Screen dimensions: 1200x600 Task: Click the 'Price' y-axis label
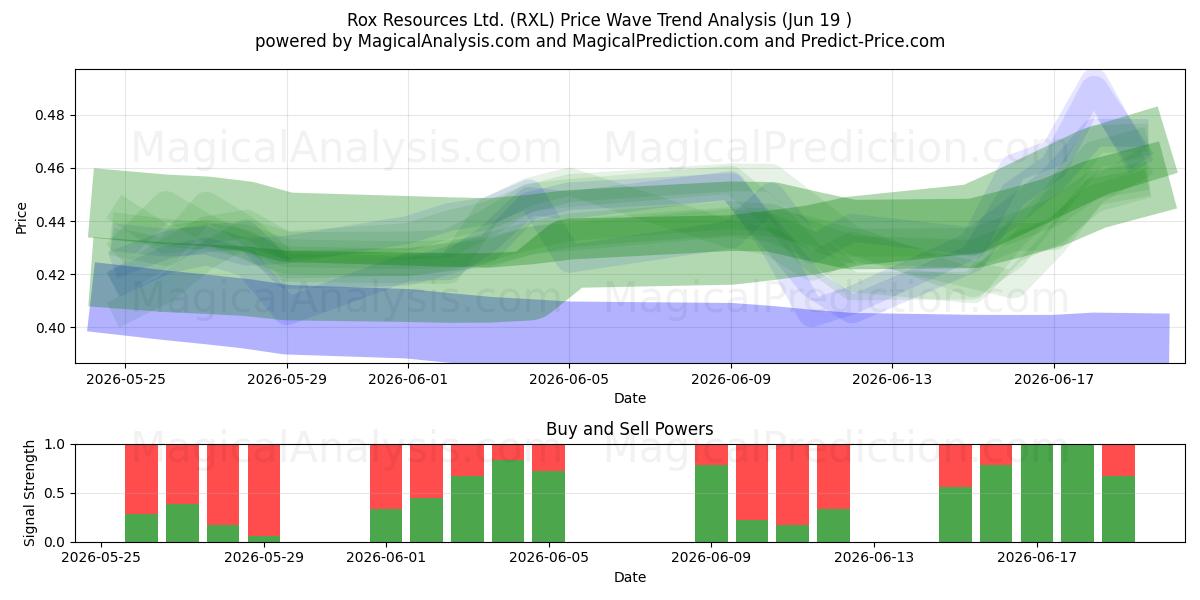click(x=21, y=216)
